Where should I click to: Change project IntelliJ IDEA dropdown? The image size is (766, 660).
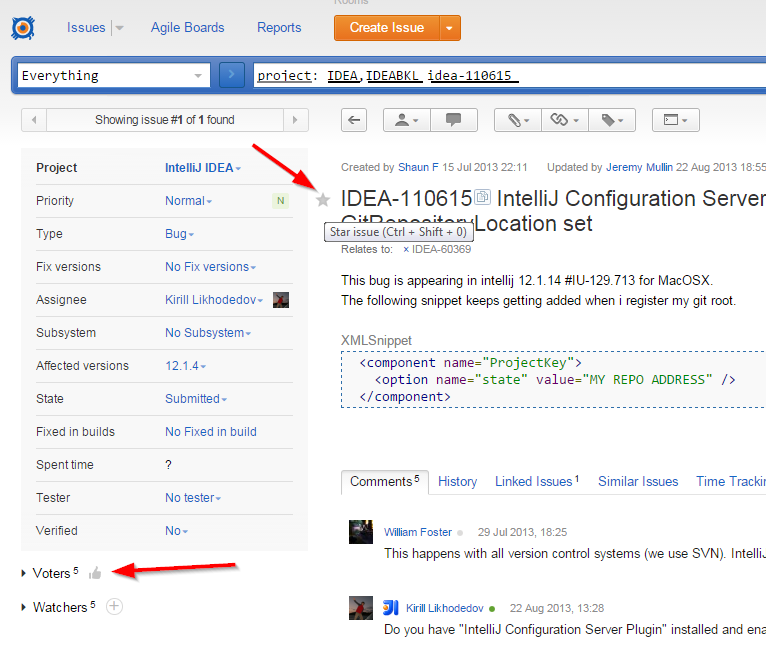[x=203, y=168]
